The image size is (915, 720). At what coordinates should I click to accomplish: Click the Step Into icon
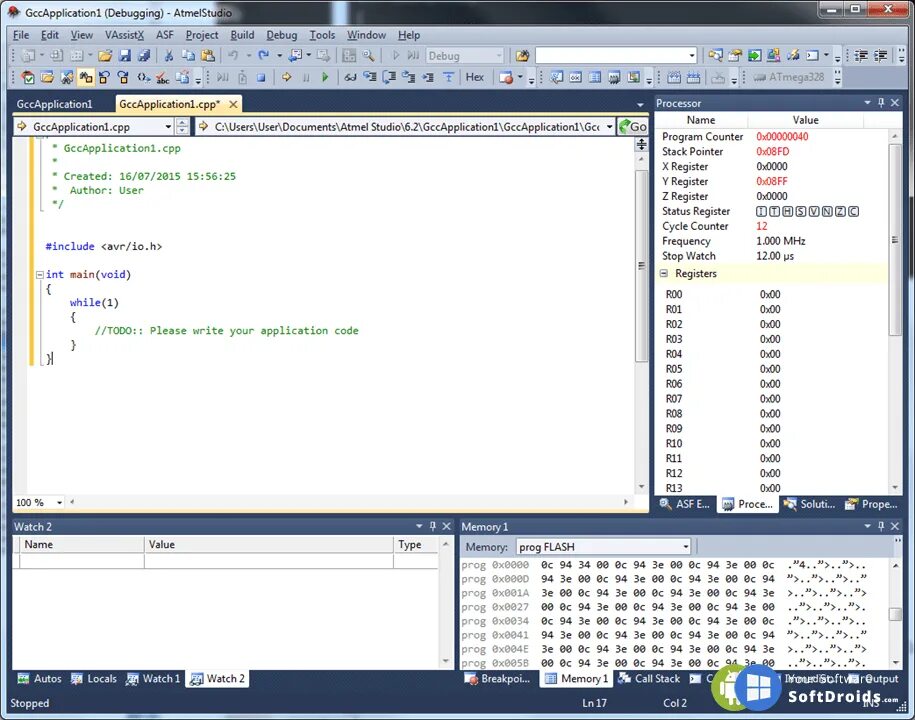click(x=370, y=77)
